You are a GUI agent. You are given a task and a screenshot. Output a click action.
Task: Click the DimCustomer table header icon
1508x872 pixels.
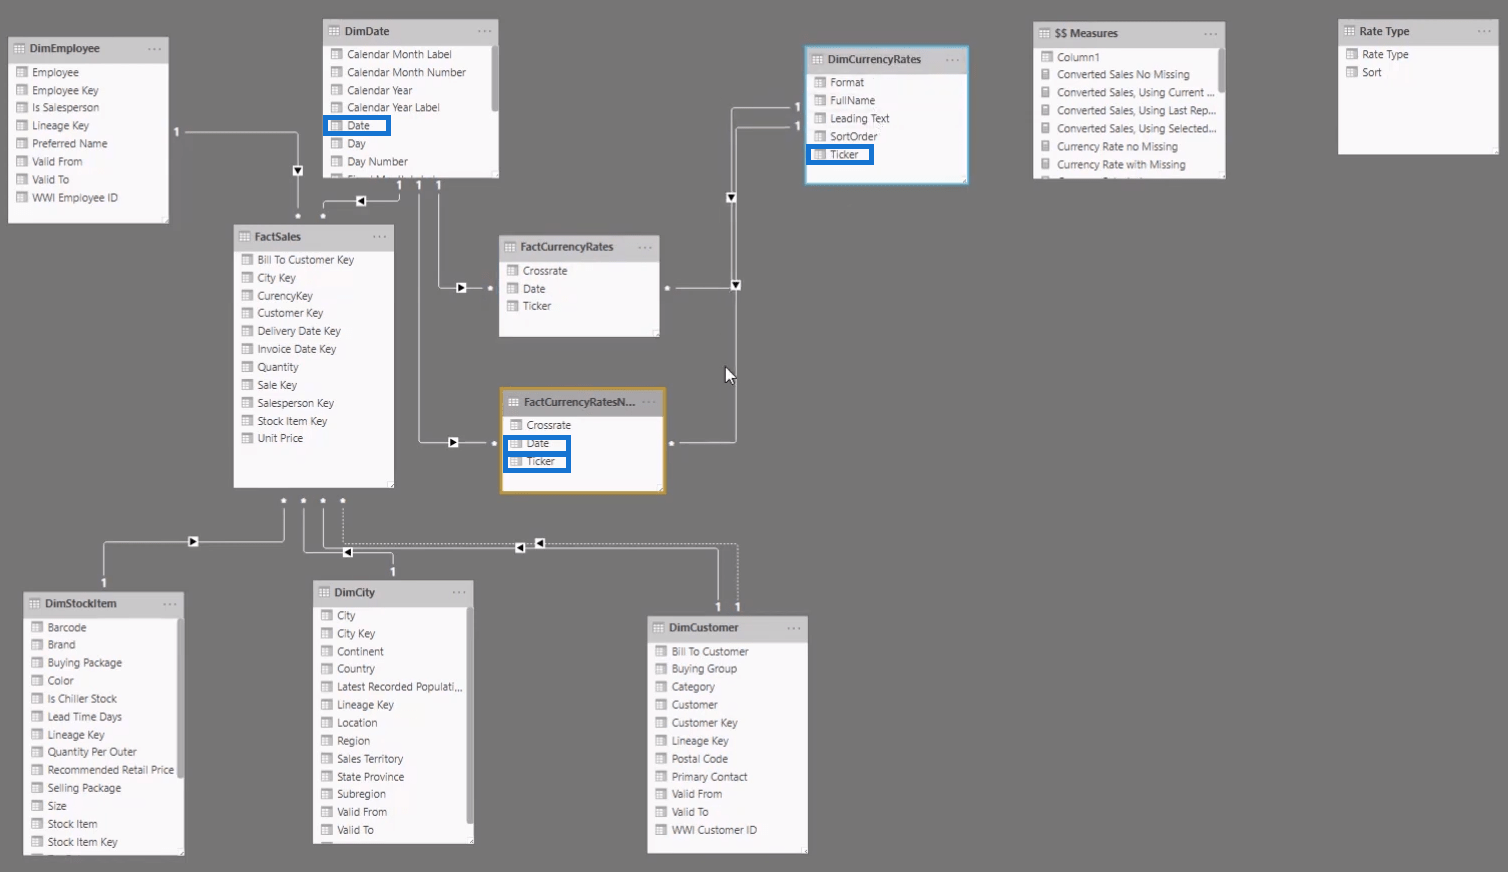coord(660,628)
